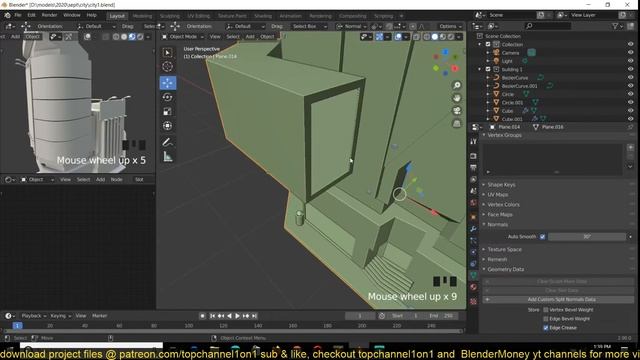The height and width of the screenshot is (360, 640).
Task: Switch to the Shading workspace tab
Action: (263, 16)
